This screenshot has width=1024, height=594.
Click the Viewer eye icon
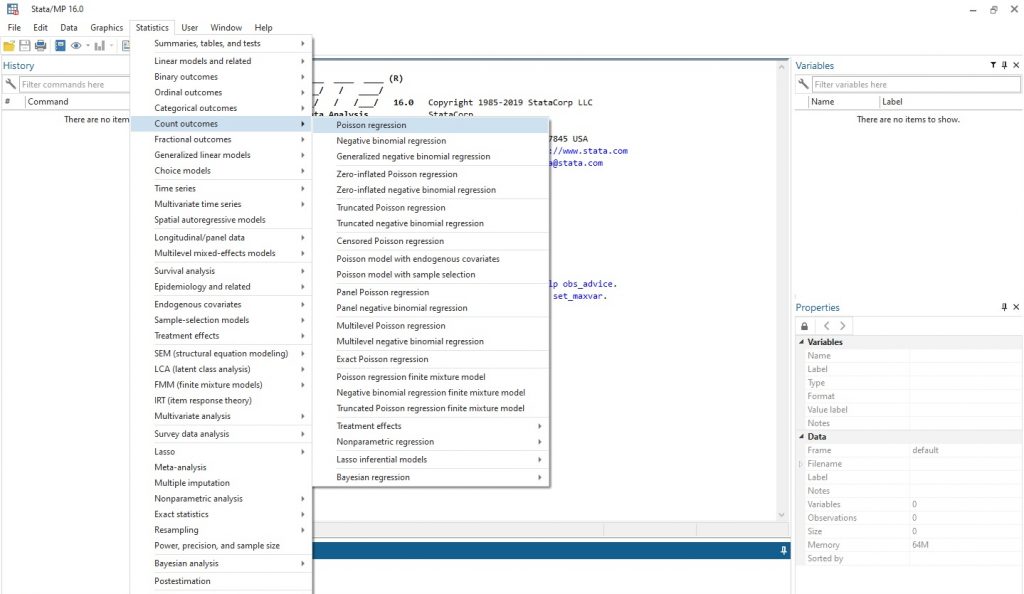pos(76,44)
